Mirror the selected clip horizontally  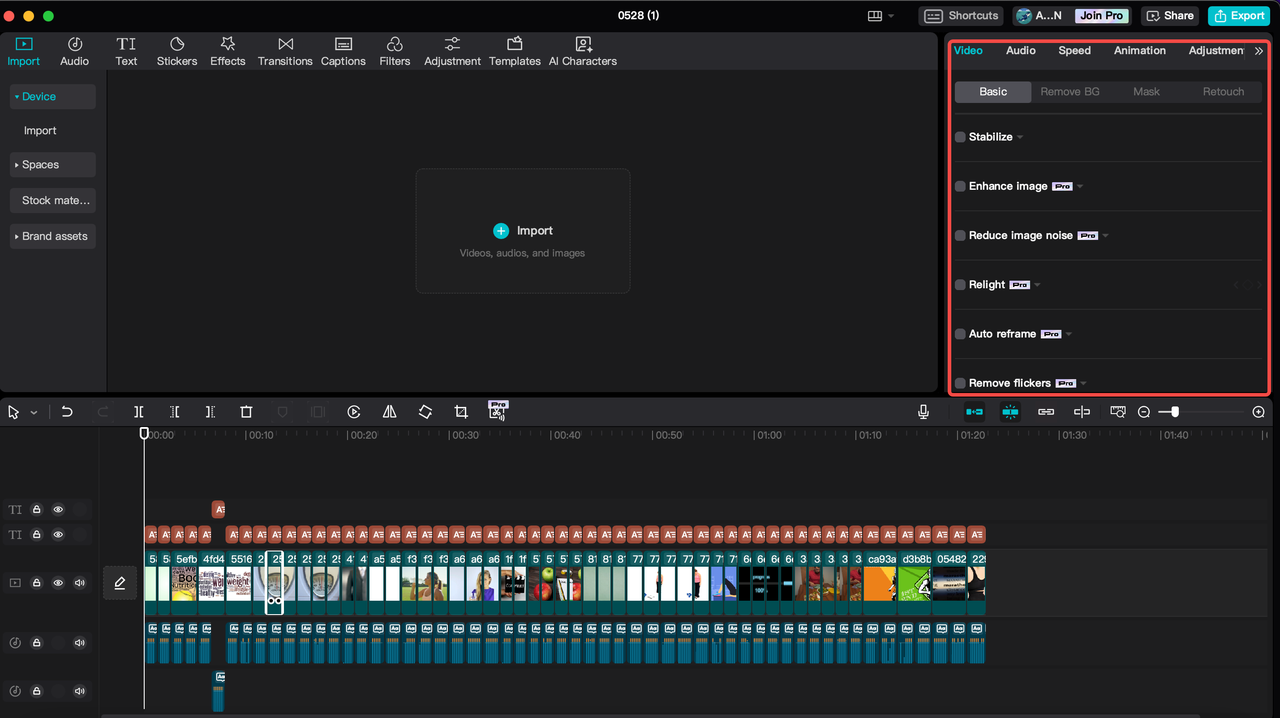pyautogui.click(x=390, y=412)
